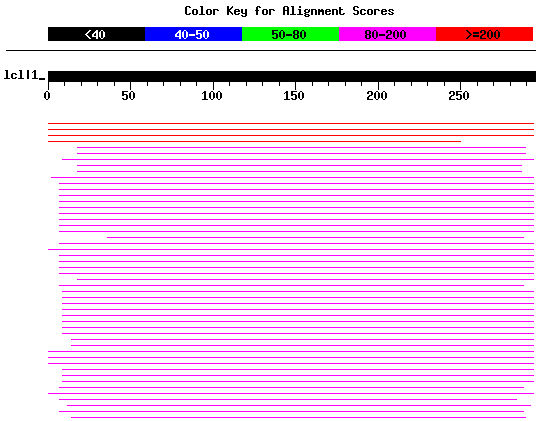Viewport: 539px width, 421px height.
Task: Click the lcl|1_ query label
Action: (x=24, y=75)
